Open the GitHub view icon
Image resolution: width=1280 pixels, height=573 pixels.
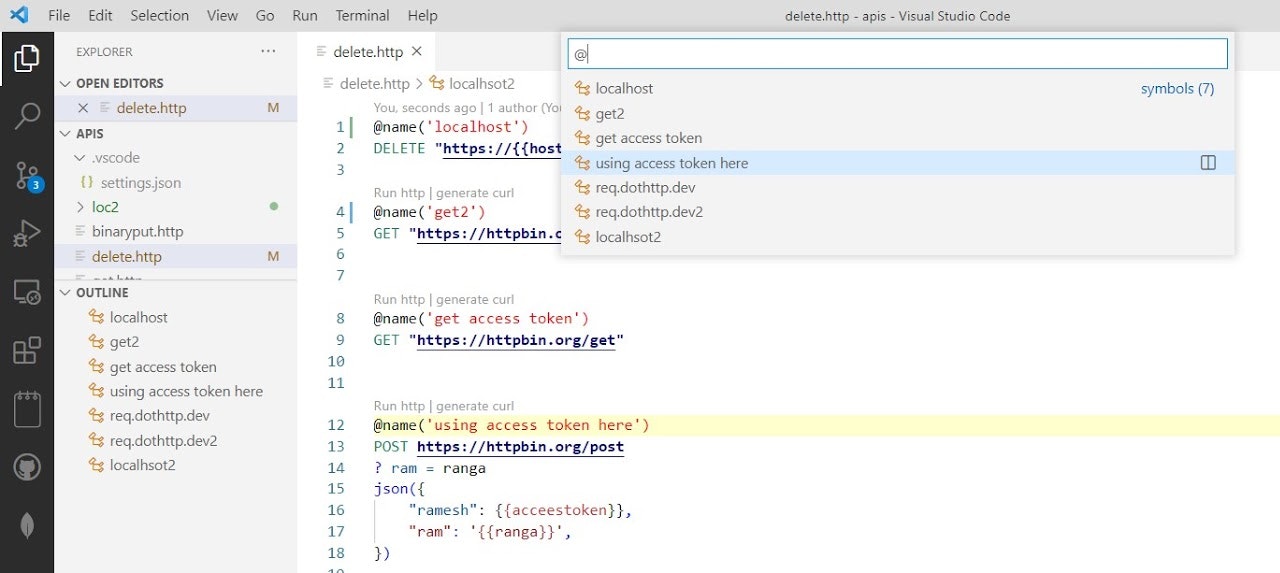coord(27,467)
